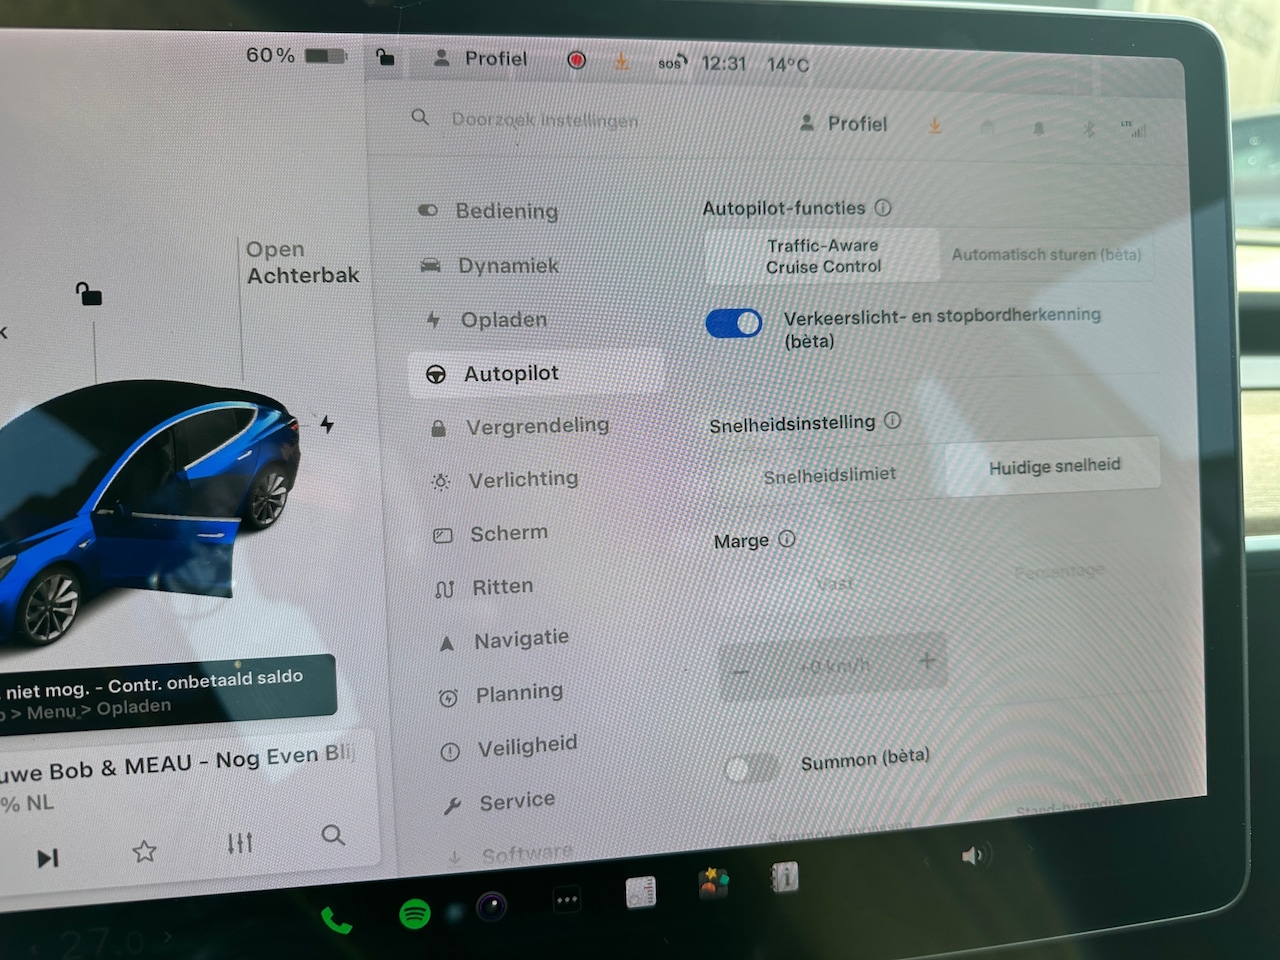Open the camera app icon
The width and height of the screenshot is (1280, 960).
[x=491, y=906]
